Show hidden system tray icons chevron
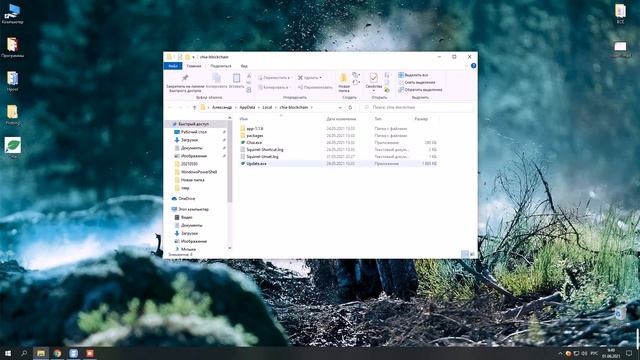Image resolution: width=640 pixels, height=360 pixels. 560,353
